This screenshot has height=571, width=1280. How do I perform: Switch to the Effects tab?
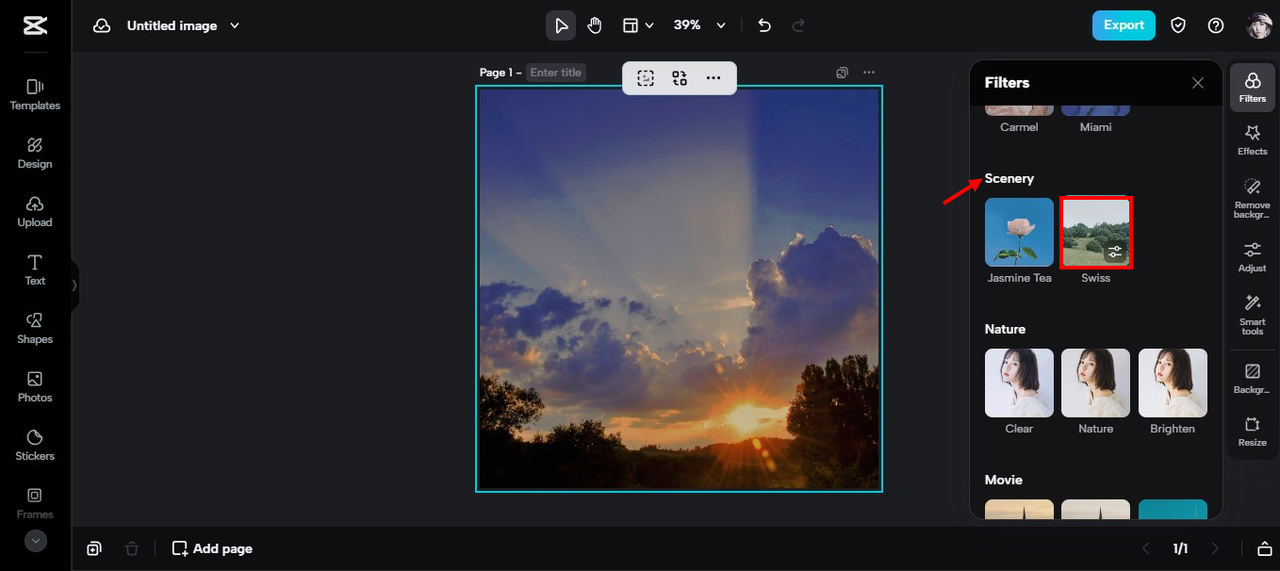1253,140
